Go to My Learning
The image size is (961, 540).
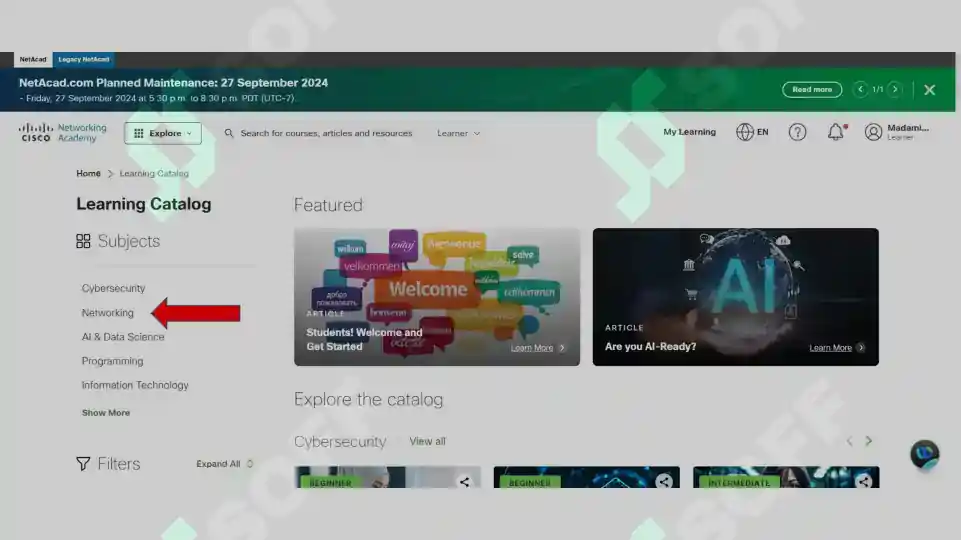[689, 132]
